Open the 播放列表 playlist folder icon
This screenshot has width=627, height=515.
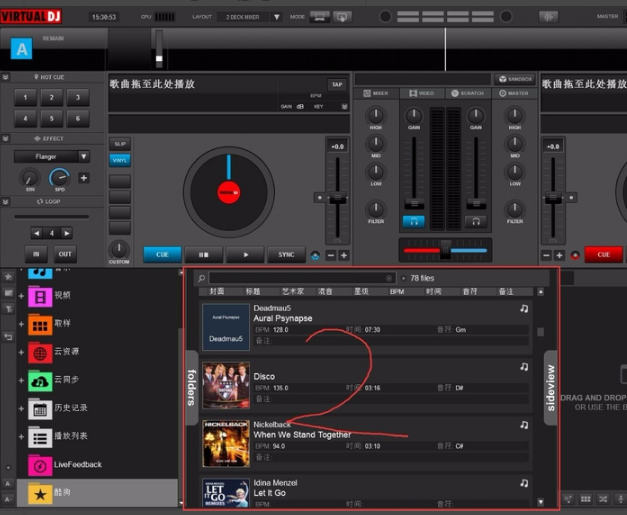coord(40,437)
